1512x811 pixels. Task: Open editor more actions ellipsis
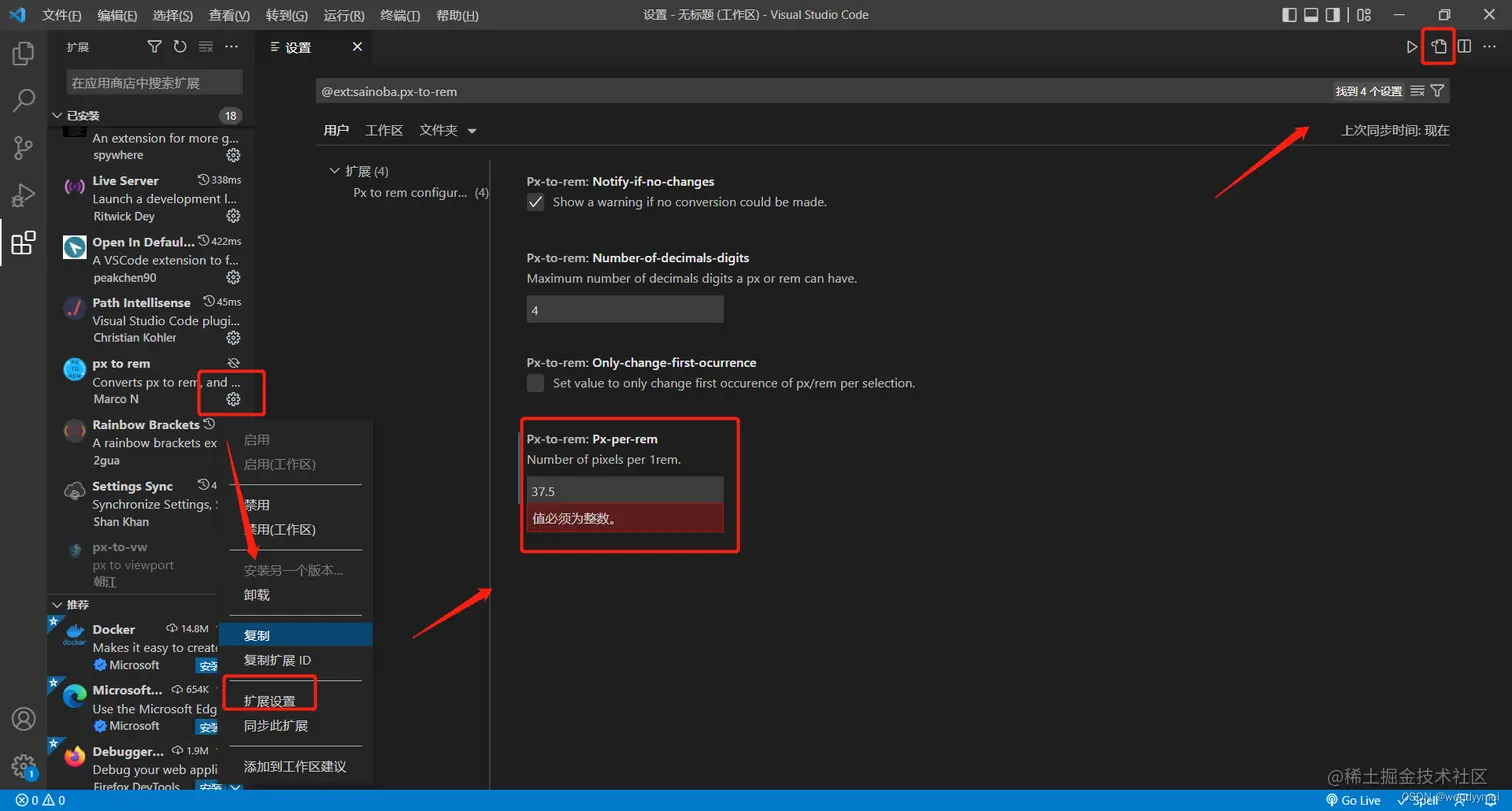[x=1489, y=47]
